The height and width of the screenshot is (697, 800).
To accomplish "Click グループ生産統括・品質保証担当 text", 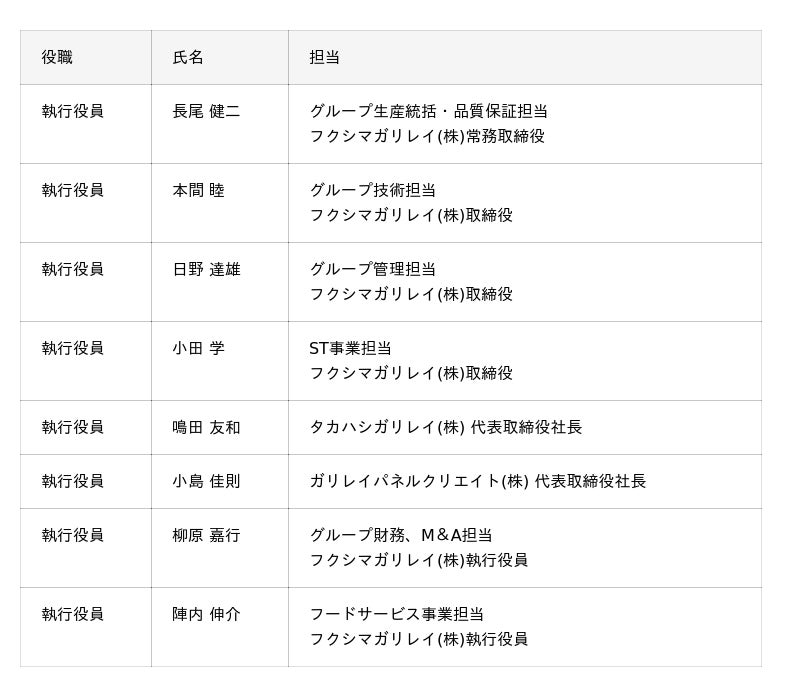I will (428, 112).
